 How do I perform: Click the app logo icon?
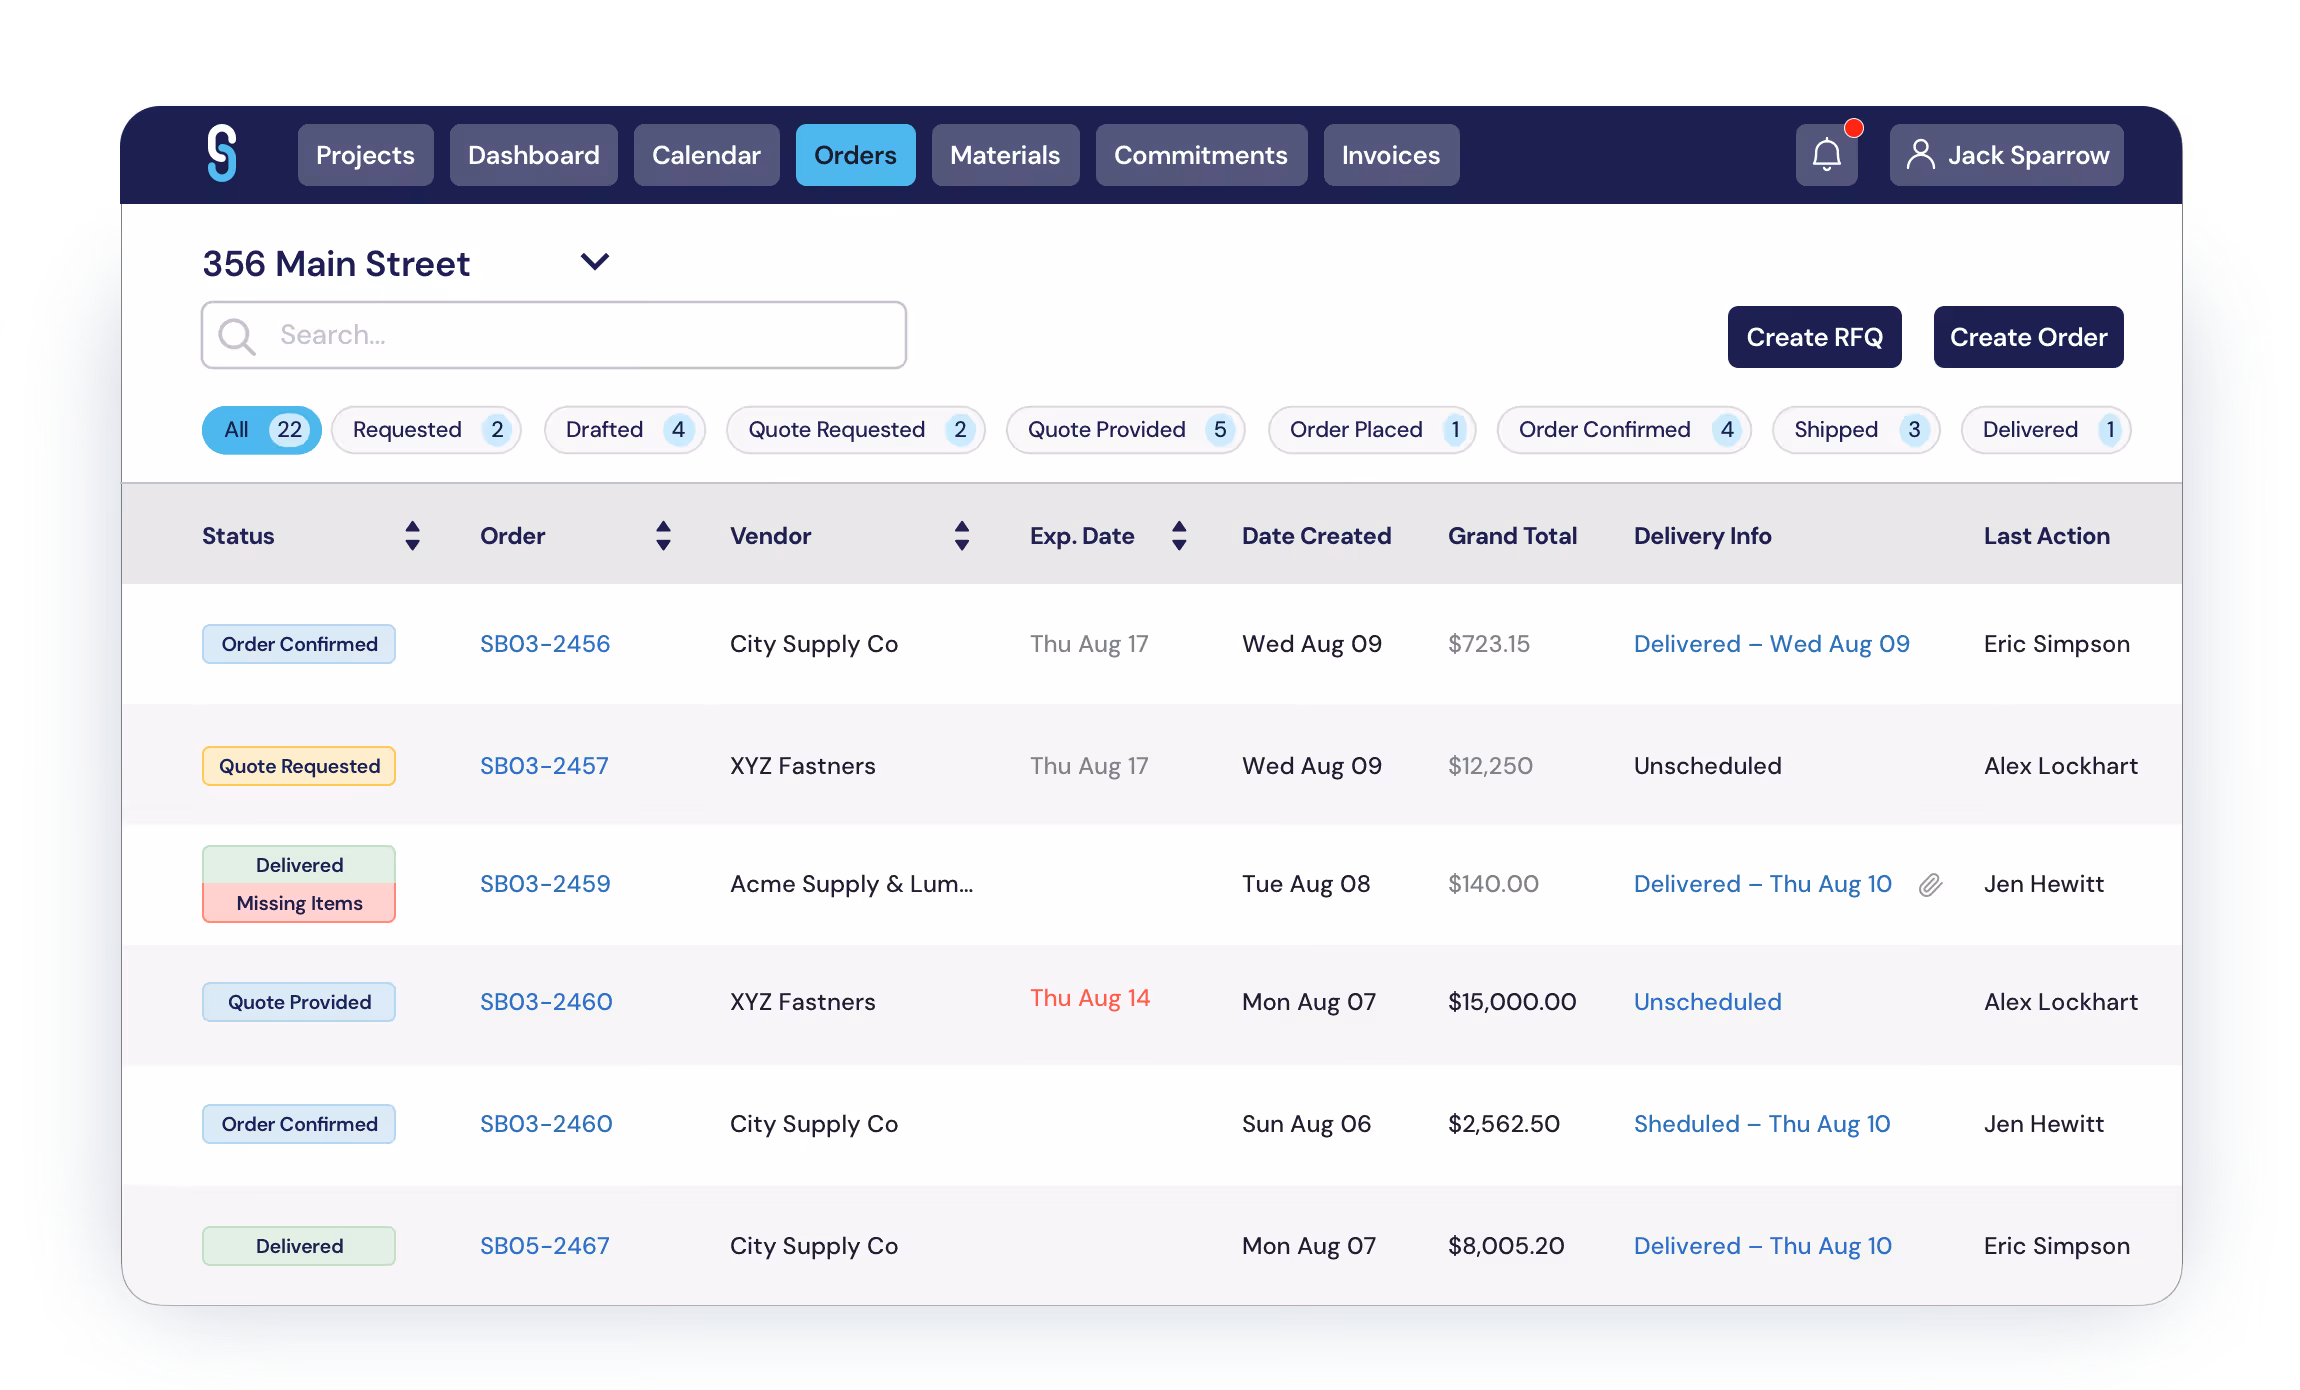(x=222, y=154)
